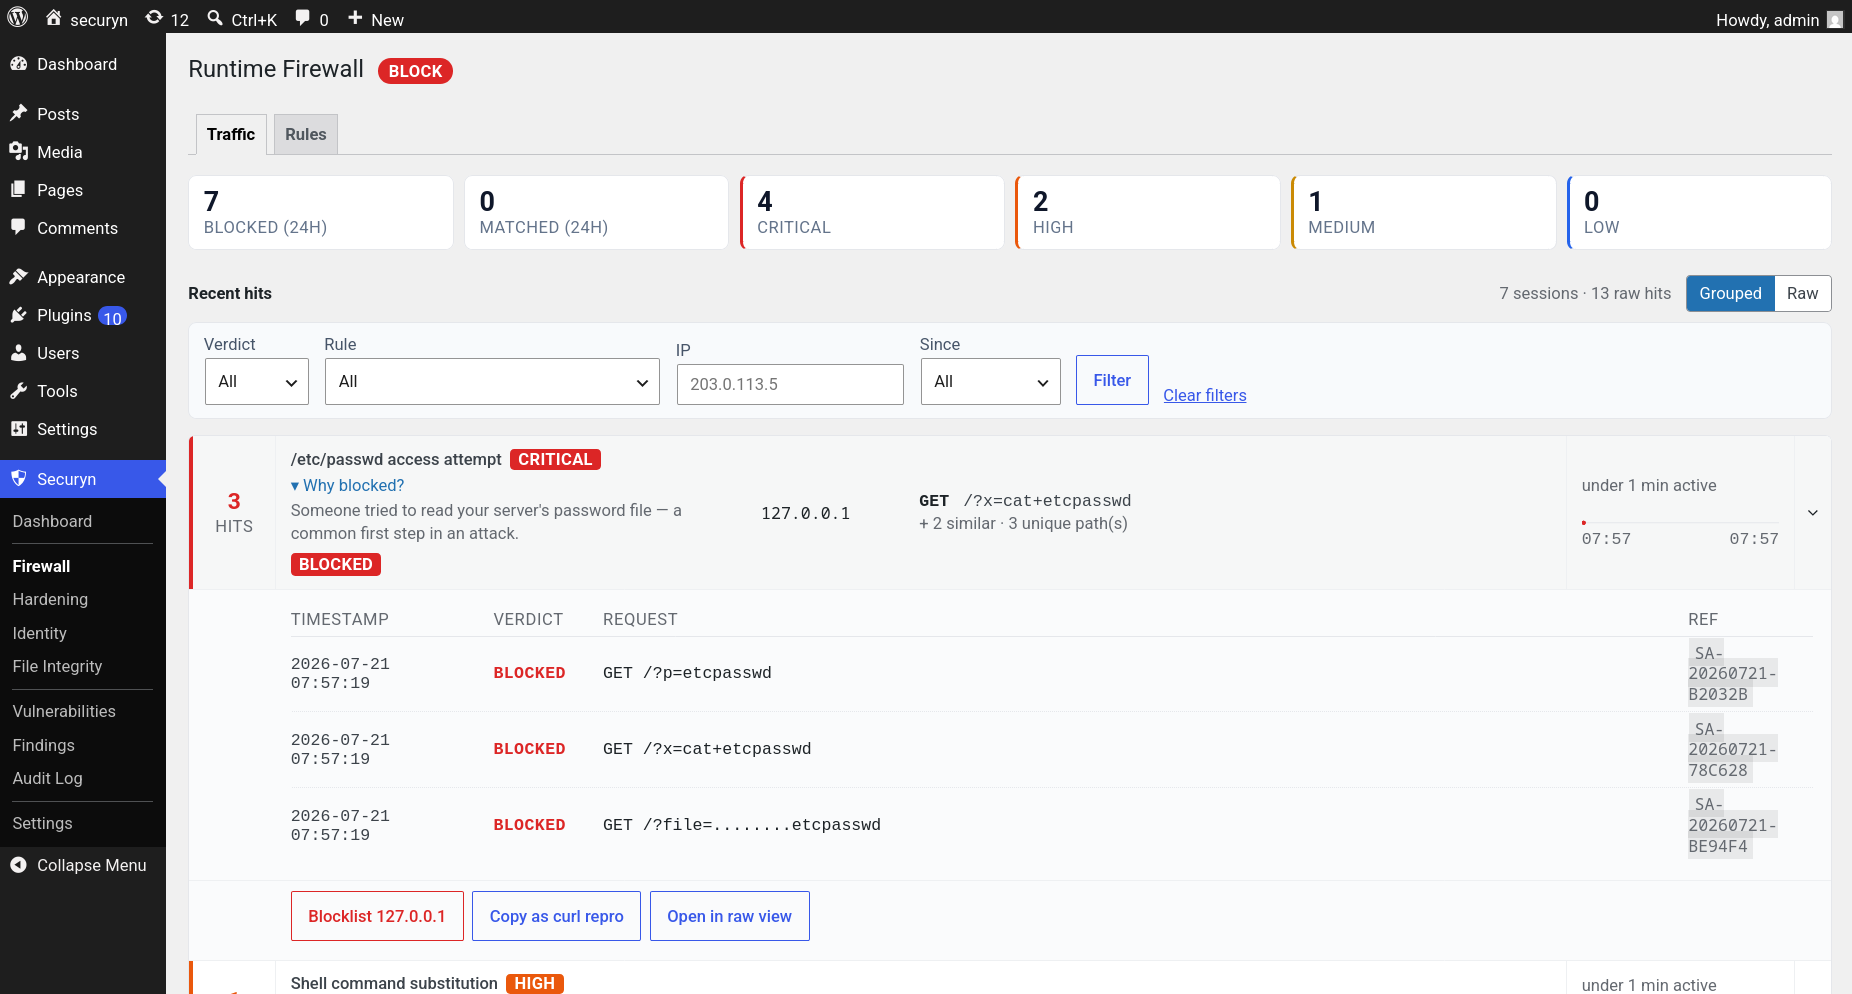1852x994 pixels.
Task: Click the Shell command substitution hit title
Action: coord(394,983)
